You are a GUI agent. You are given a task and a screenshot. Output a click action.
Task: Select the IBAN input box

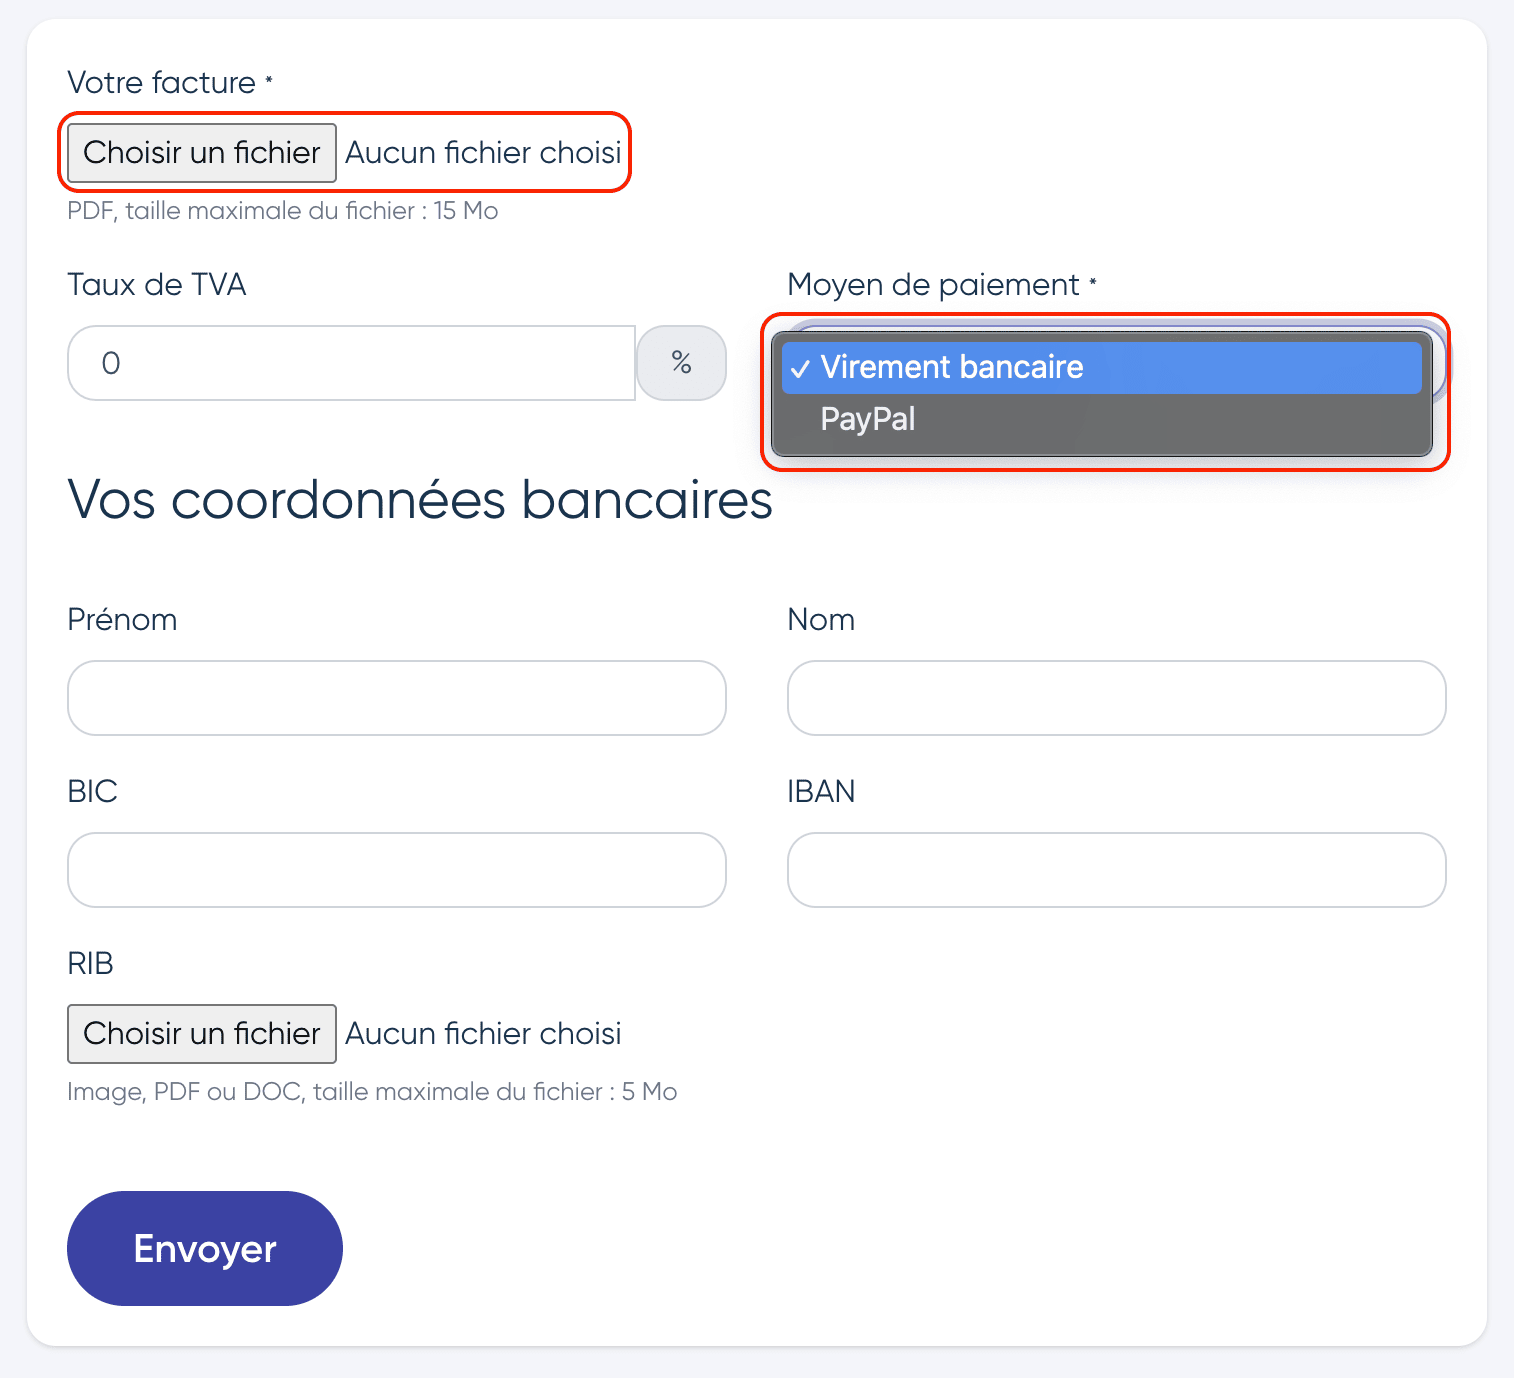[x=1117, y=870]
